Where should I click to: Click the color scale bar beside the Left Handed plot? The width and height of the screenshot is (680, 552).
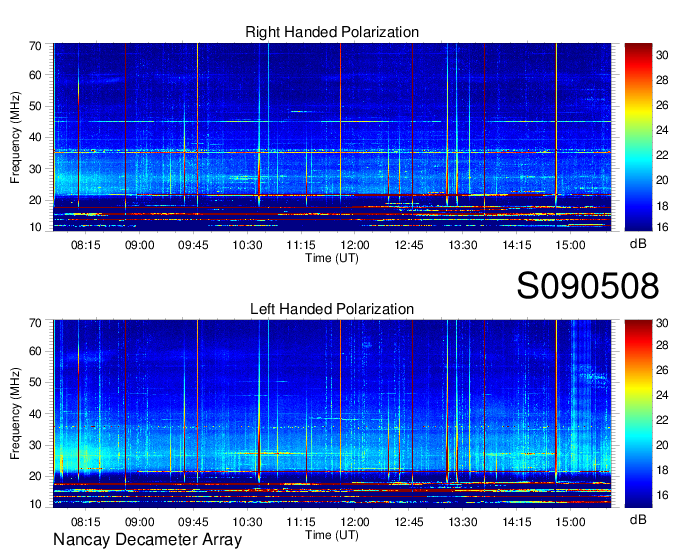point(638,414)
